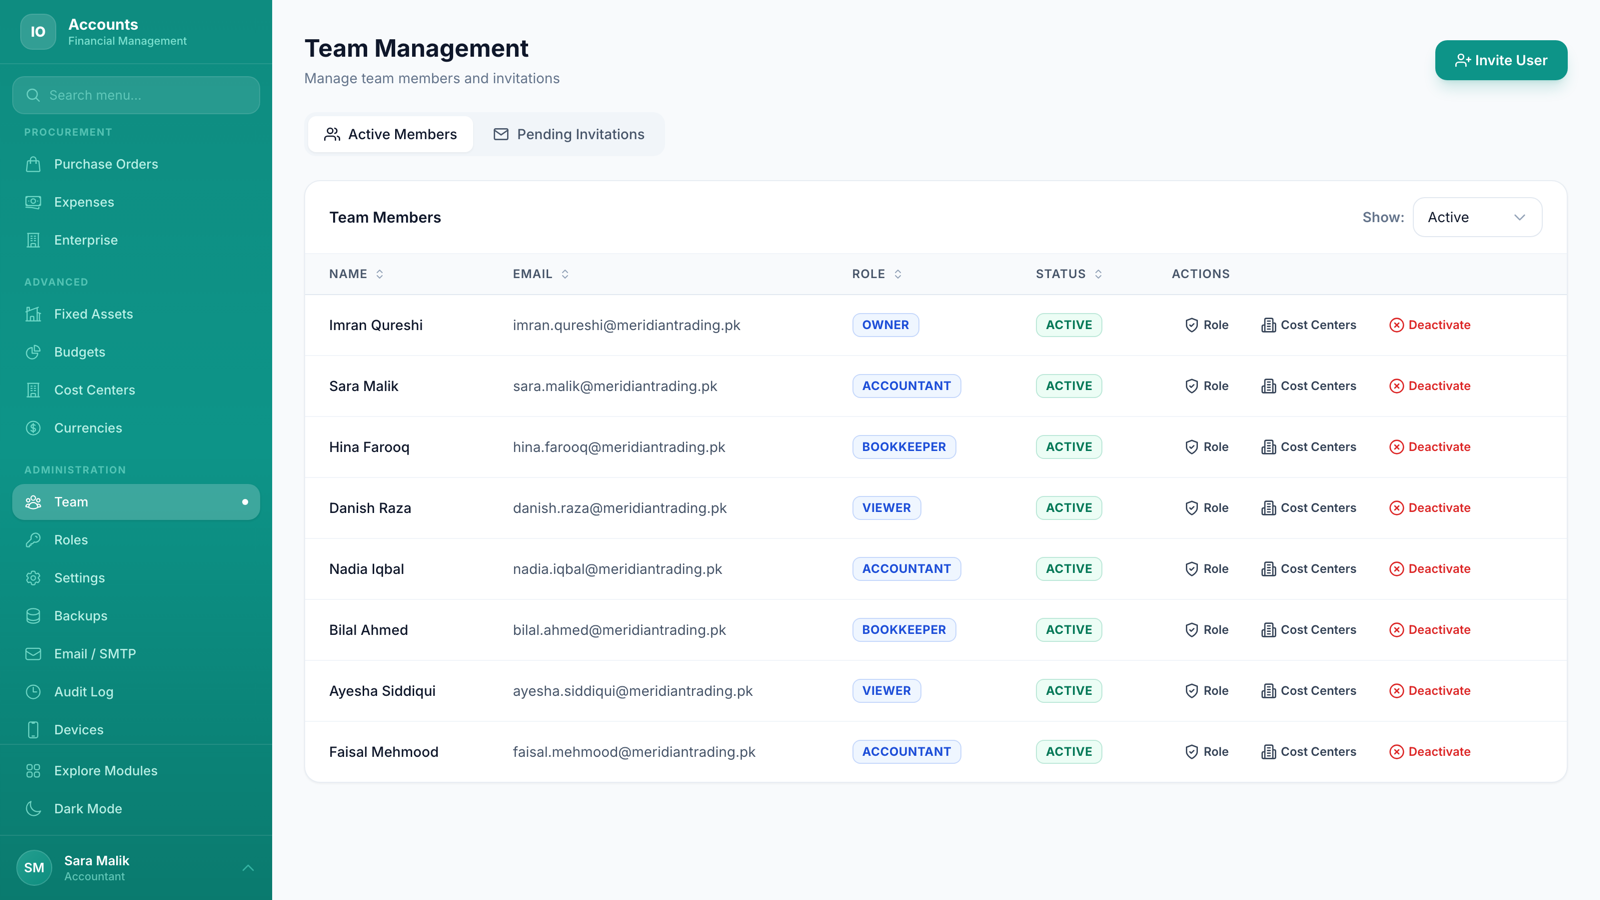Screen dimensions: 1600x900
Task: Toggle Dark Mode in the sidebar
Action: tap(136, 809)
